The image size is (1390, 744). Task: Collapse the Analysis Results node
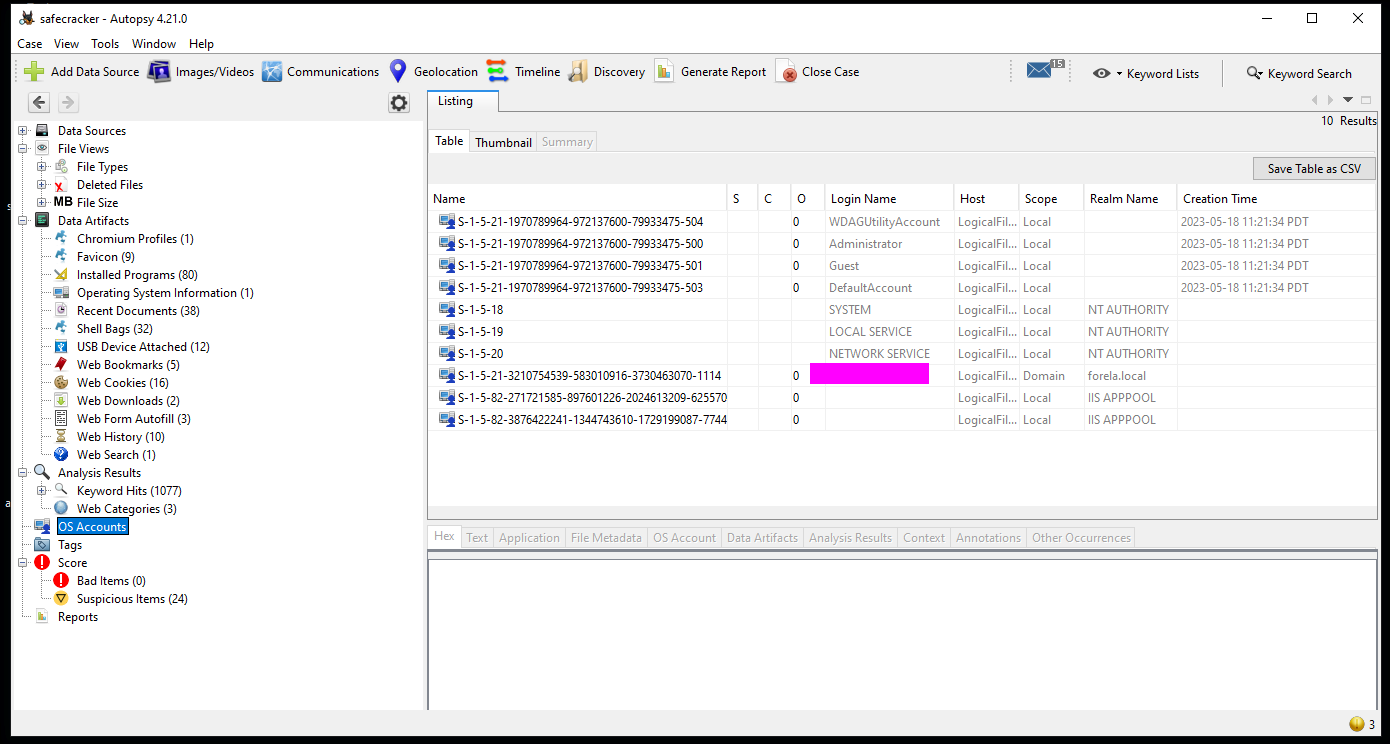coord(23,473)
